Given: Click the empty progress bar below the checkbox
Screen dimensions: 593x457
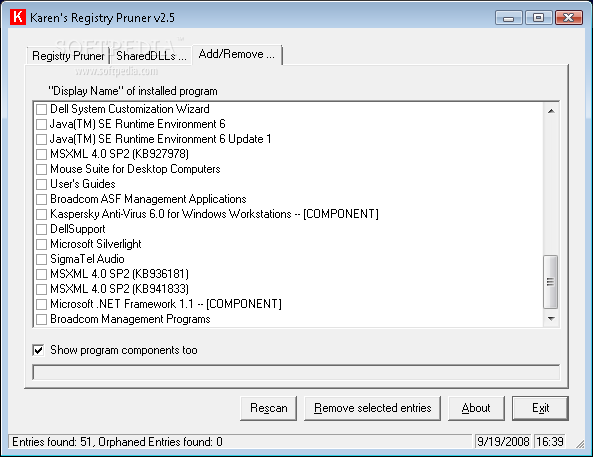Looking at the screenshot, I should tap(296, 372).
